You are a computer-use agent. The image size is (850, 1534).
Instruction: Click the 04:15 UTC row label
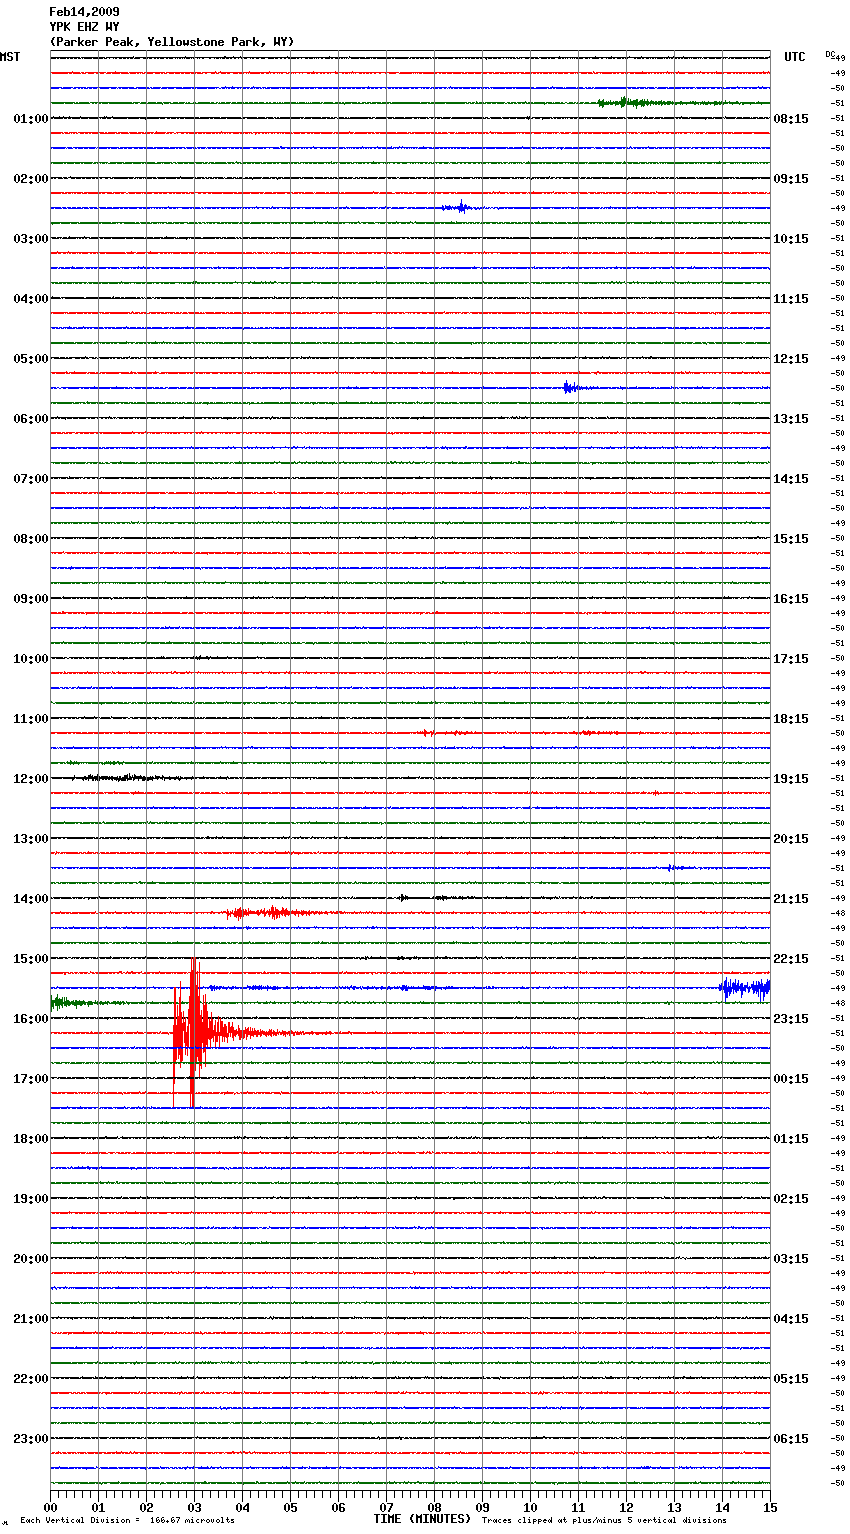coord(791,1319)
